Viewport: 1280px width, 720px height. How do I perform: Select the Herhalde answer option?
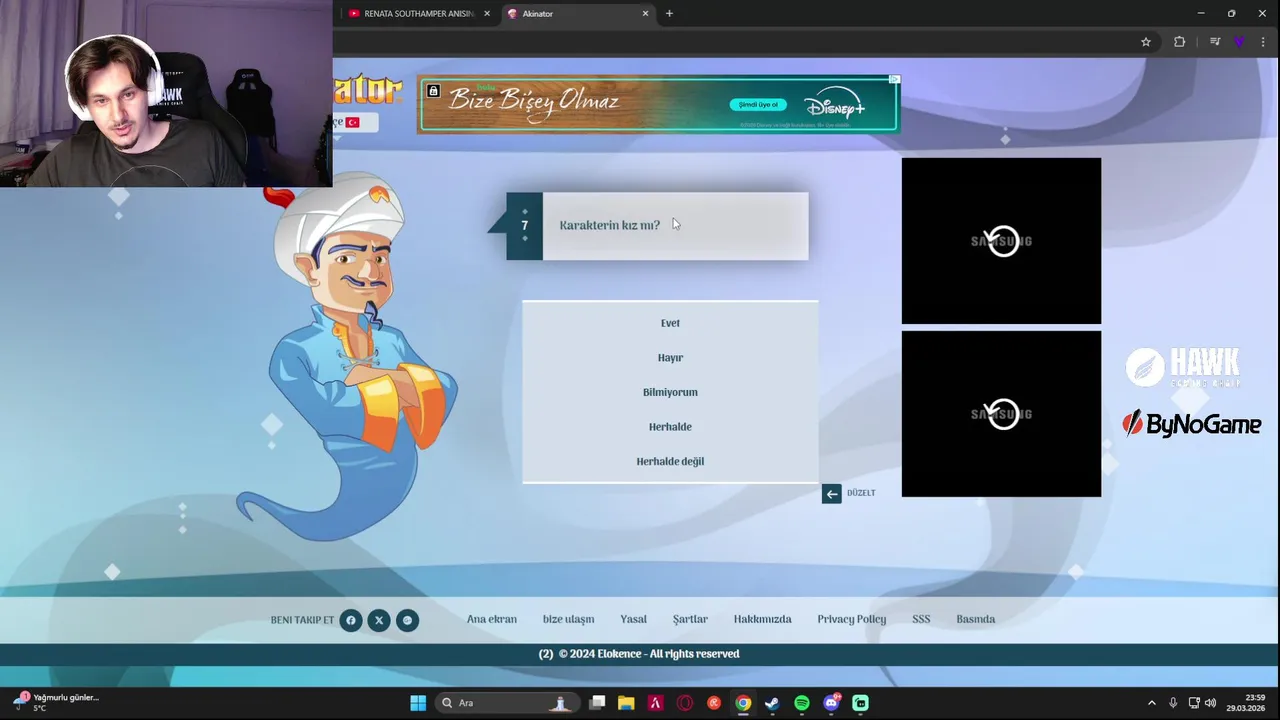point(670,427)
